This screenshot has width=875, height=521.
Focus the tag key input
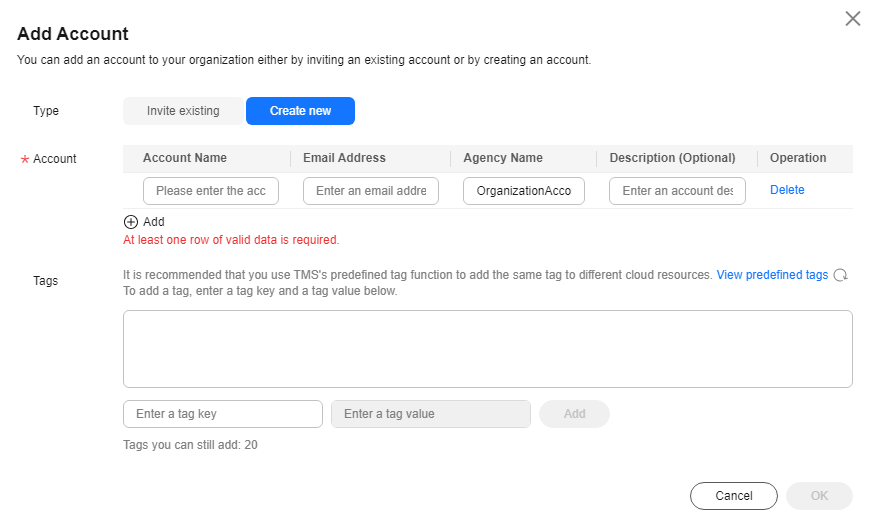[223, 414]
